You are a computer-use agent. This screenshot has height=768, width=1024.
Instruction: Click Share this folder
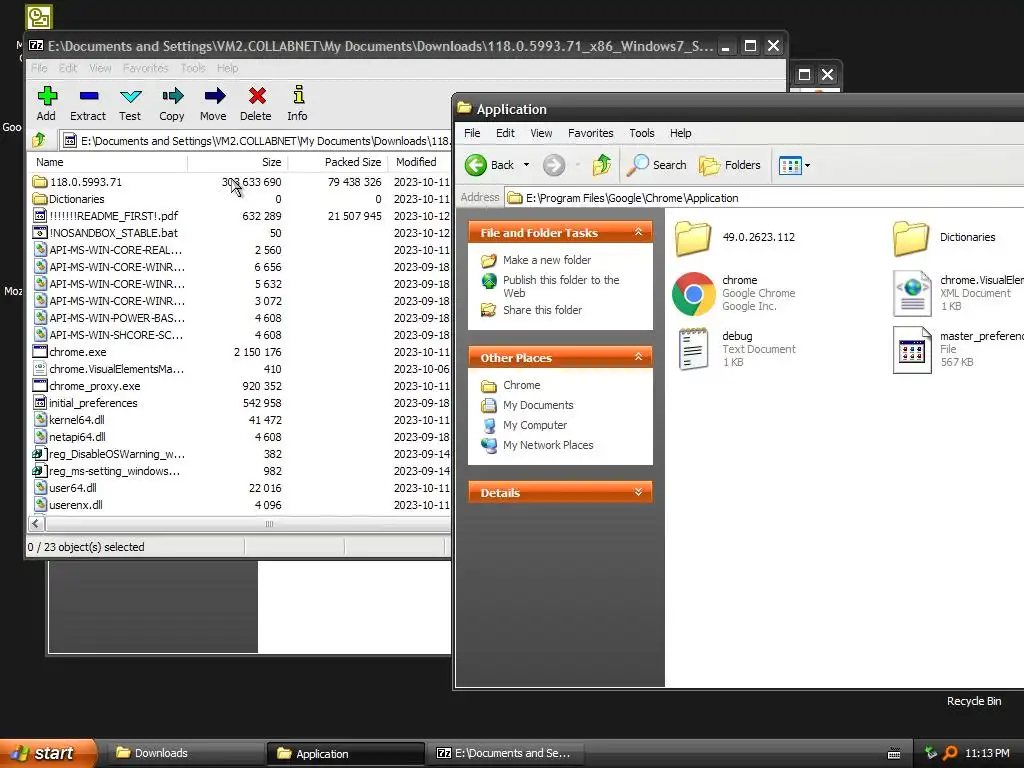pyautogui.click(x=542, y=310)
